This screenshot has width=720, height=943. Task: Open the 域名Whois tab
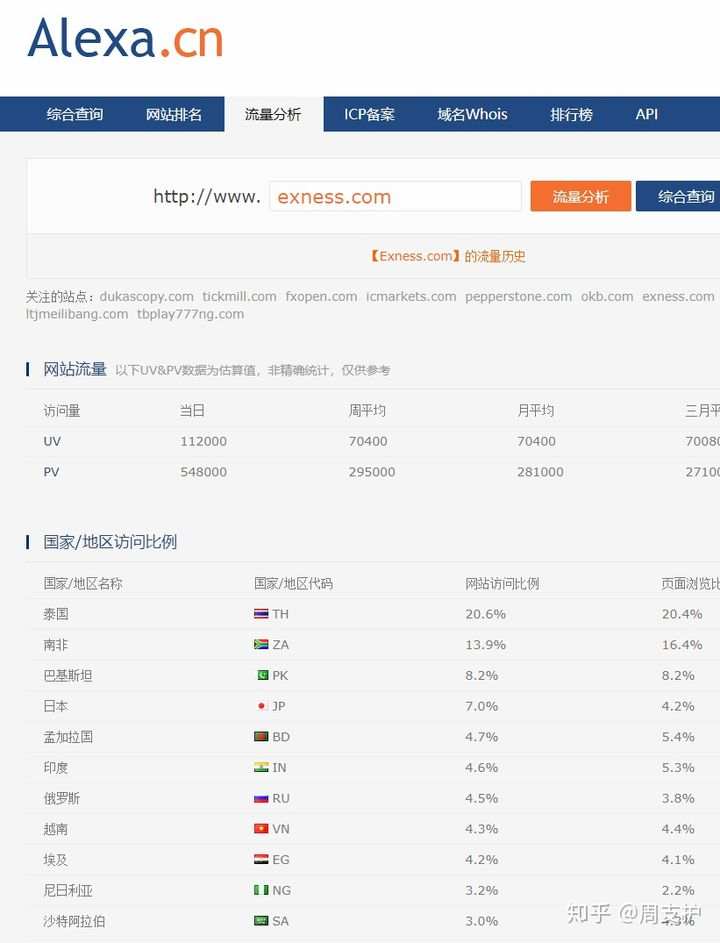click(472, 114)
